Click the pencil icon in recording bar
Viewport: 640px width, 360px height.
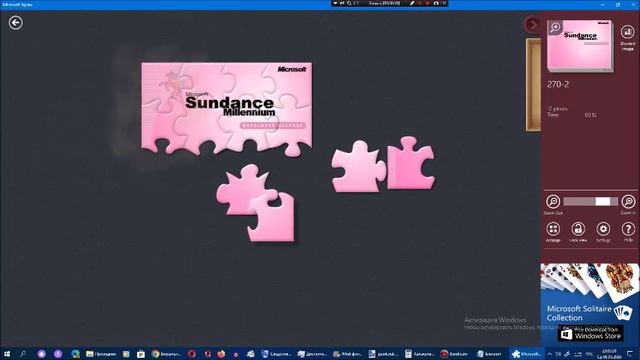point(412,3)
